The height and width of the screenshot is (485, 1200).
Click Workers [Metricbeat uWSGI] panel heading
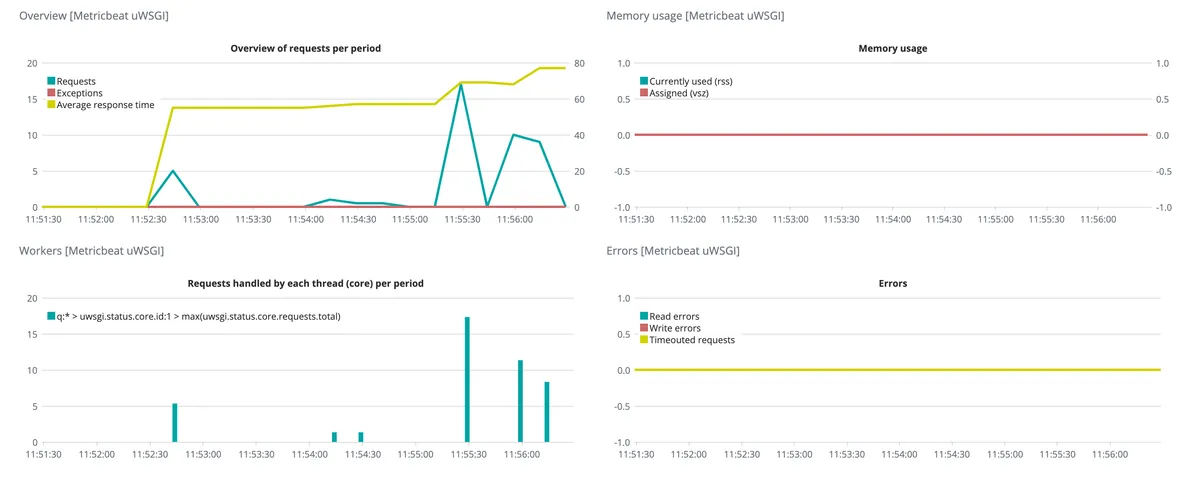pos(91,250)
